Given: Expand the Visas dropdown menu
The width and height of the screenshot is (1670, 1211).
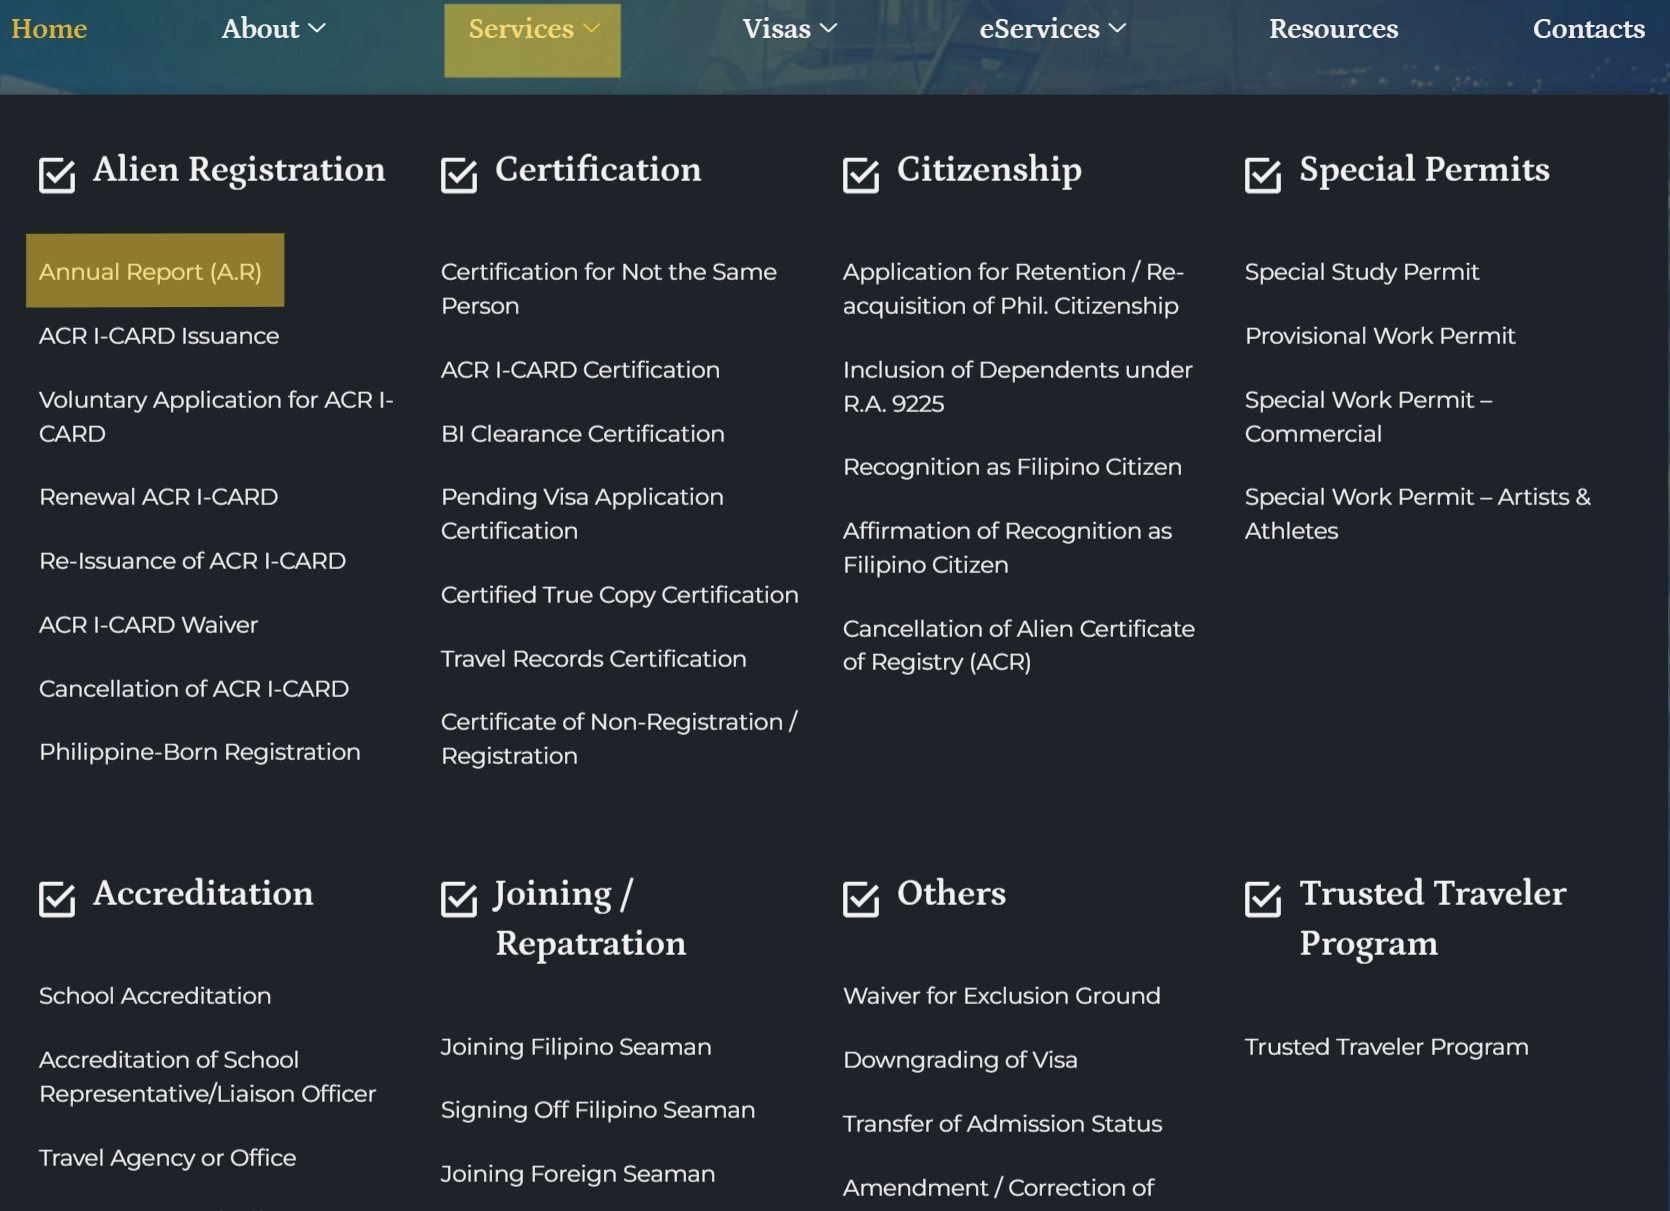Looking at the screenshot, I should click(790, 29).
